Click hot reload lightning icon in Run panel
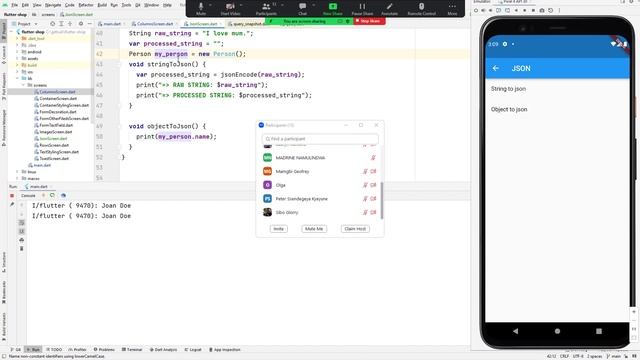This screenshot has height=360, width=640. pos(43,196)
